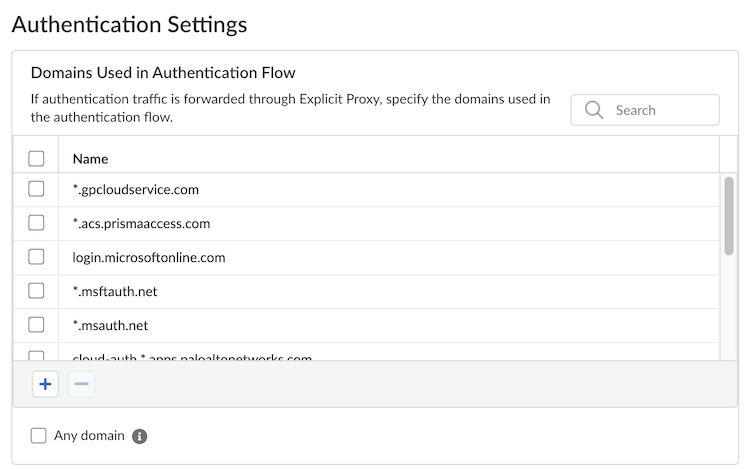
Task: Click the Name column header
Action: pyautogui.click(x=91, y=158)
